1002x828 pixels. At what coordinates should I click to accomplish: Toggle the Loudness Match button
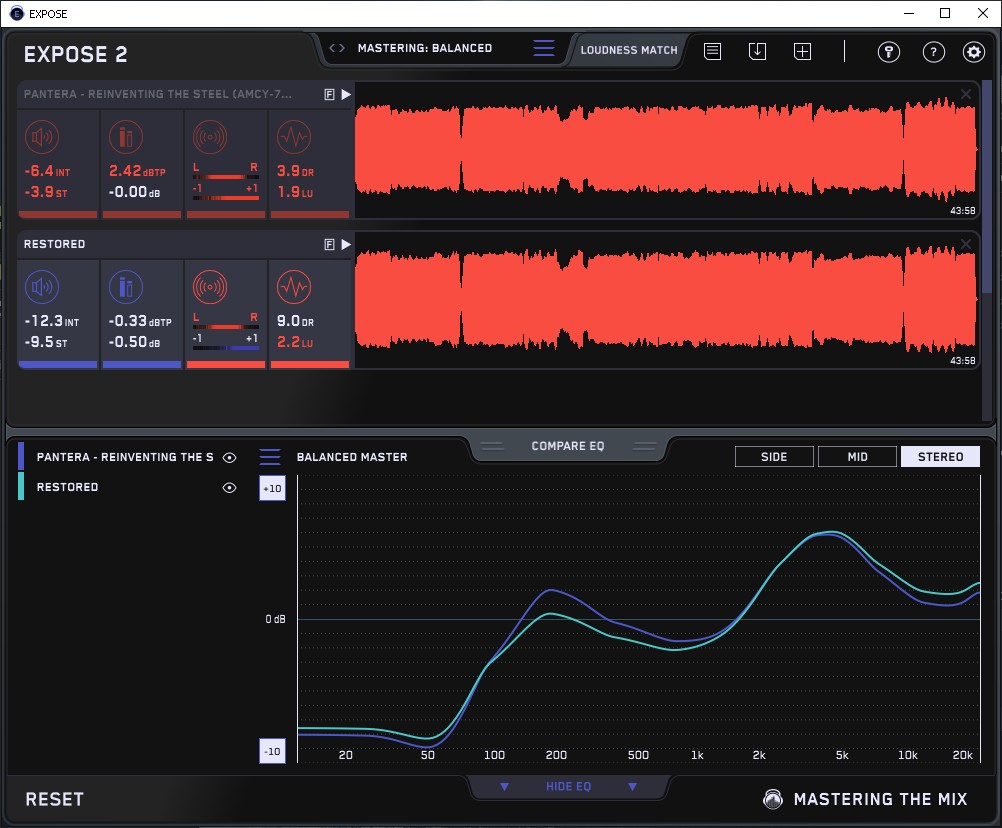[x=629, y=49]
